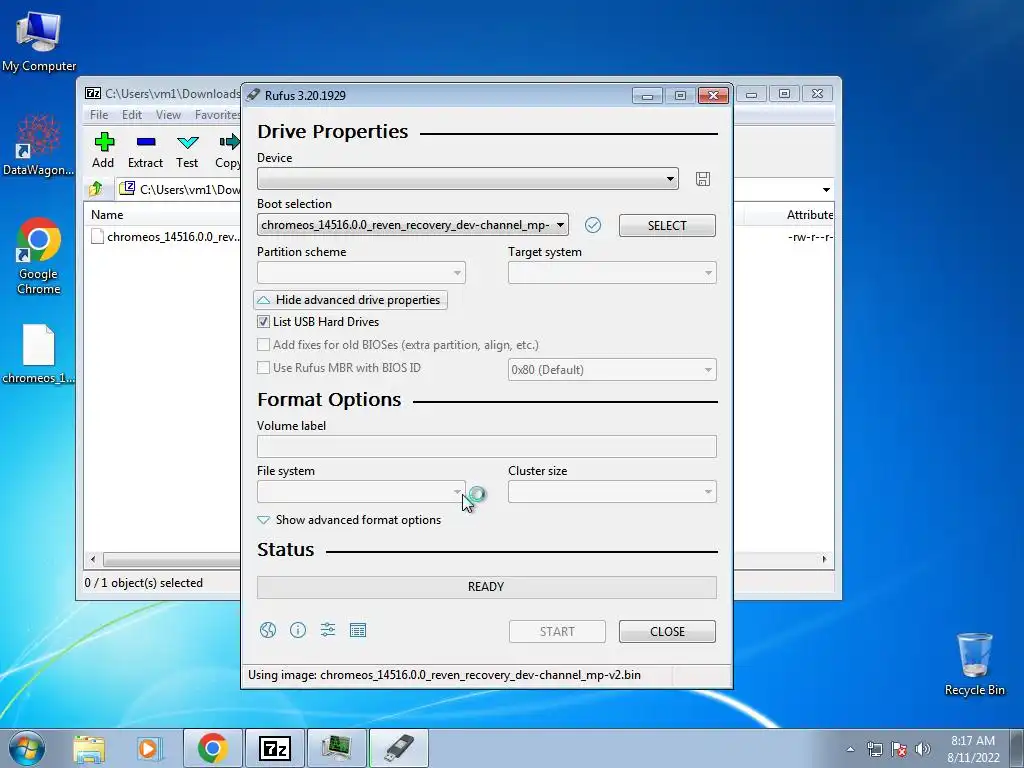1024x768 pixels.
Task: Open the Recycle Bin desktop icon
Action: pos(974,664)
